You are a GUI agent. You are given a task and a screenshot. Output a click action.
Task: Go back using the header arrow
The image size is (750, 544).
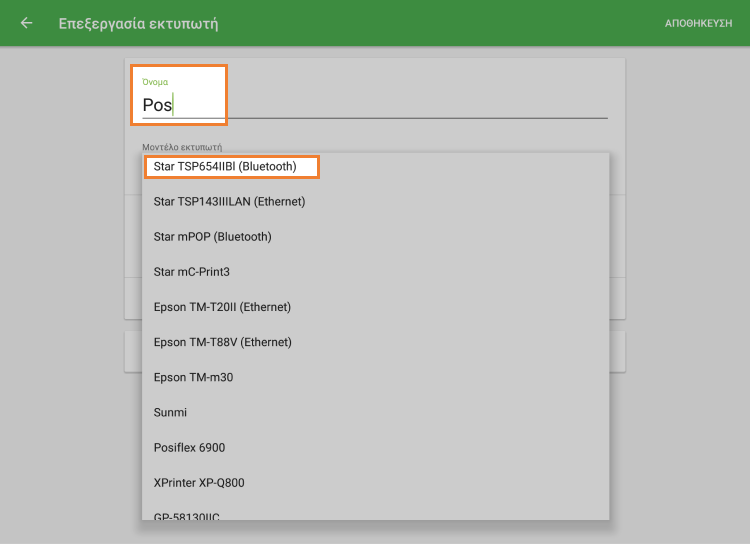tap(26, 23)
